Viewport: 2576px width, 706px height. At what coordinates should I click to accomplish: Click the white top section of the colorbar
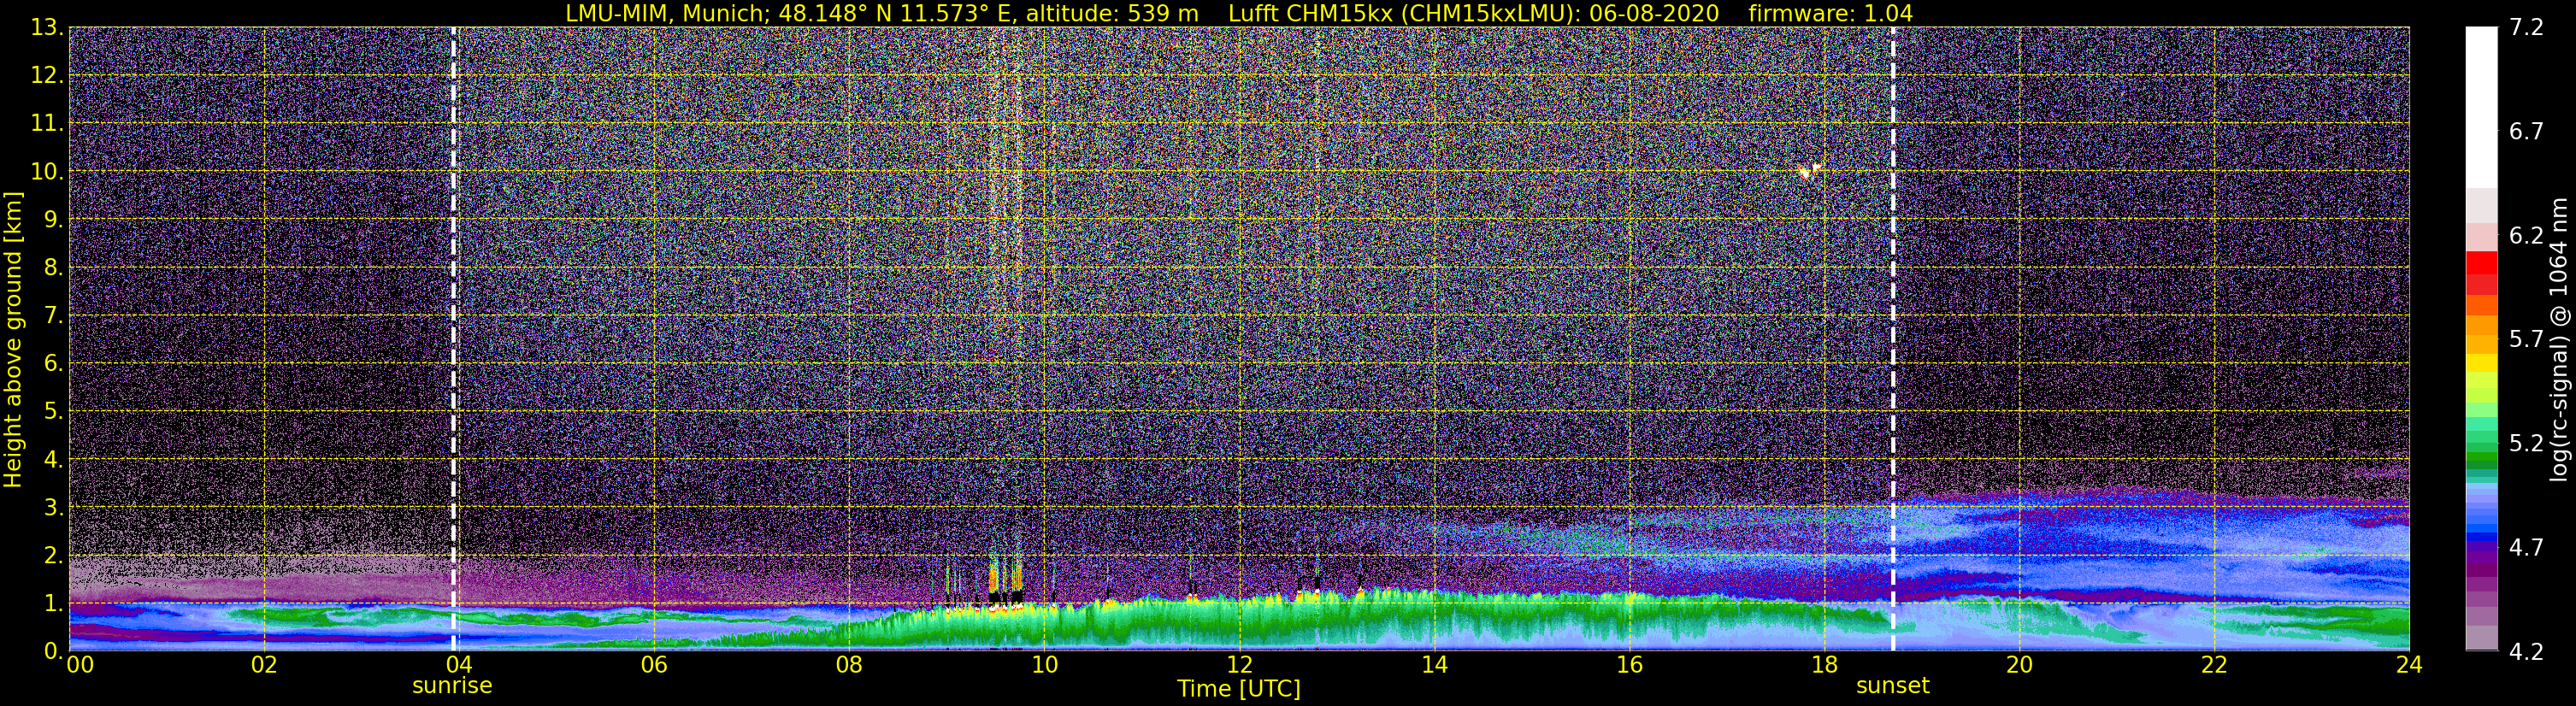[x=2481, y=107]
